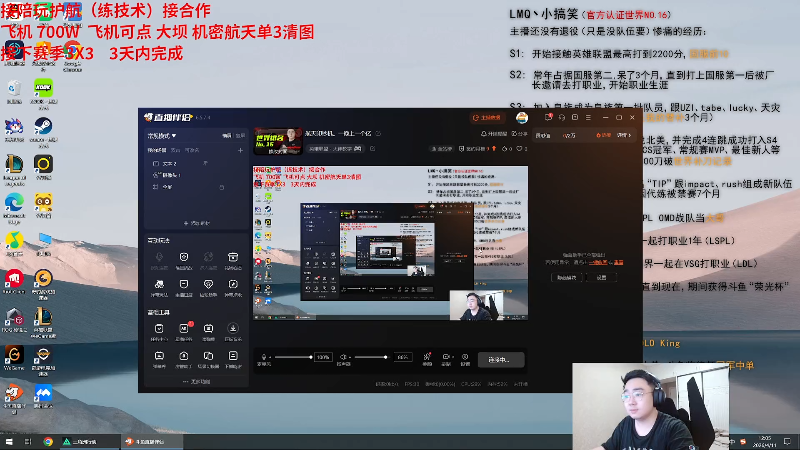The width and height of the screenshot is (800, 450).
Task: Expand the speaker device dropdown arrow
Action: 350,357
